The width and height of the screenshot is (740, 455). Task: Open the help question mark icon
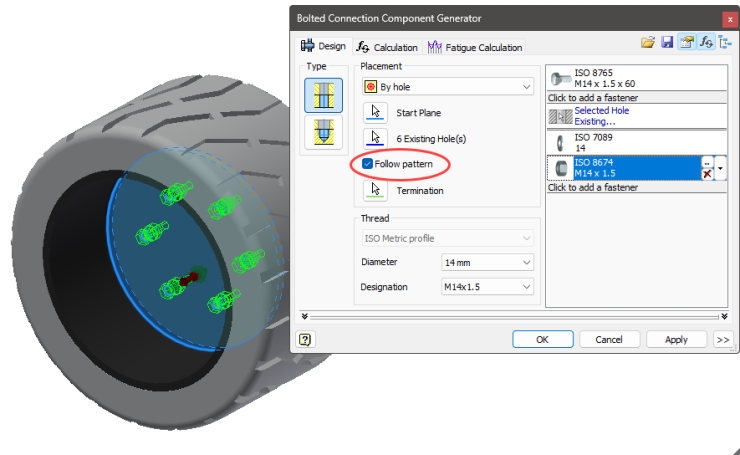click(x=304, y=339)
